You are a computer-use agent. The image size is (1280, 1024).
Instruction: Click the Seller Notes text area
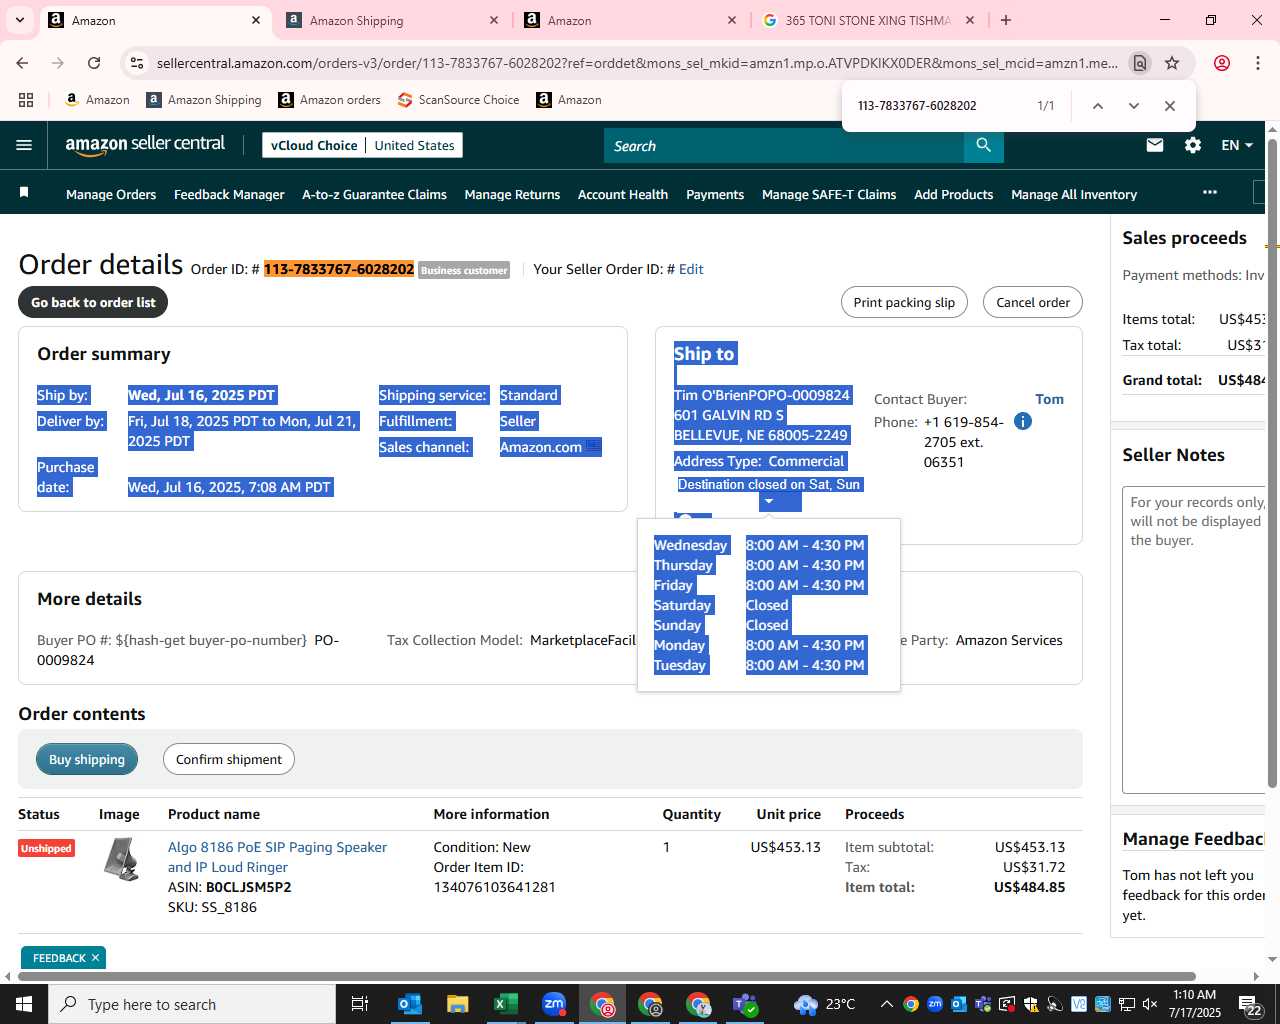(x=1194, y=640)
